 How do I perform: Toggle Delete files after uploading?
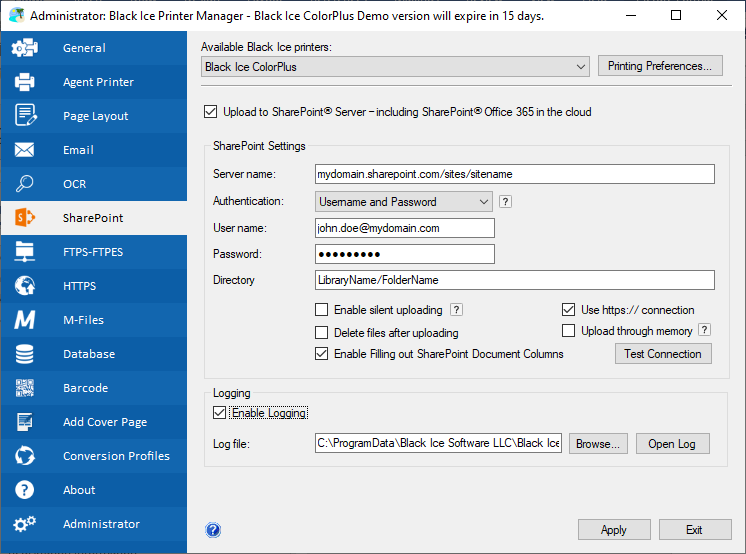pyautogui.click(x=322, y=332)
